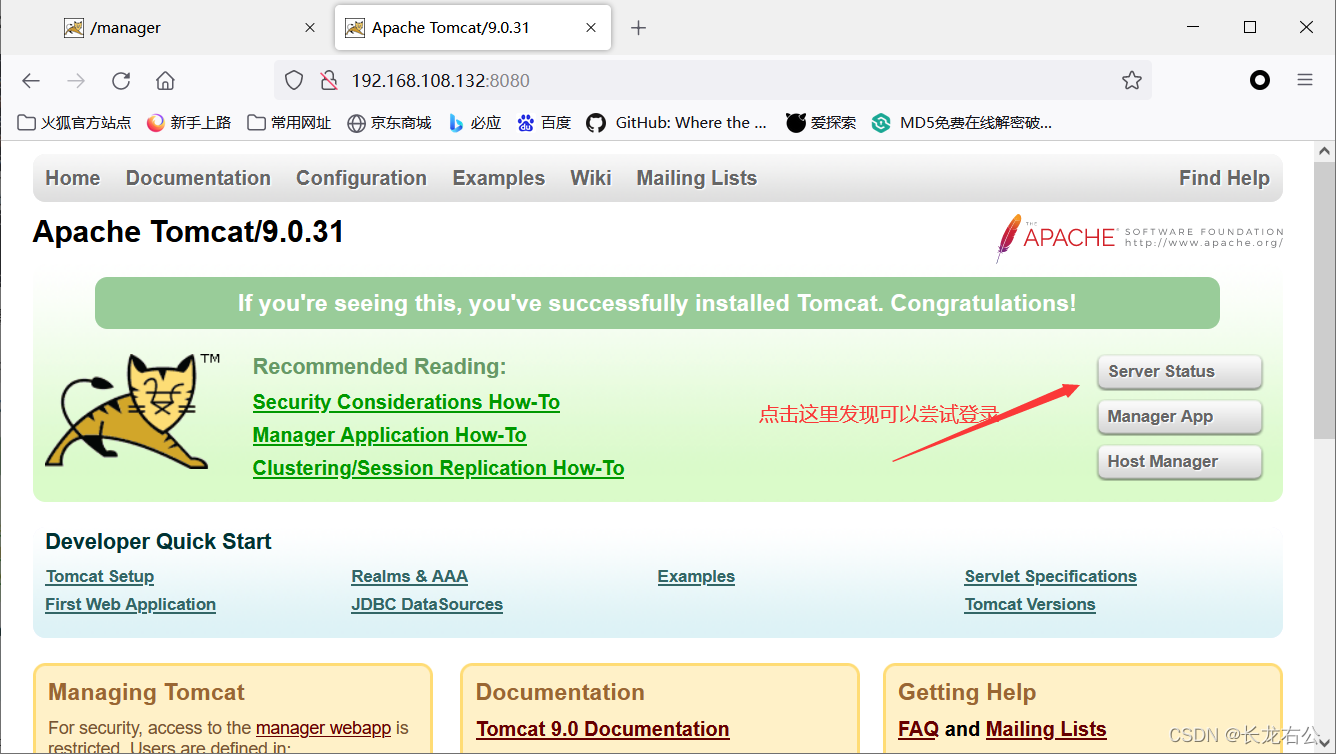
Task: Click the Manager App button
Action: pyautogui.click(x=1179, y=416)
